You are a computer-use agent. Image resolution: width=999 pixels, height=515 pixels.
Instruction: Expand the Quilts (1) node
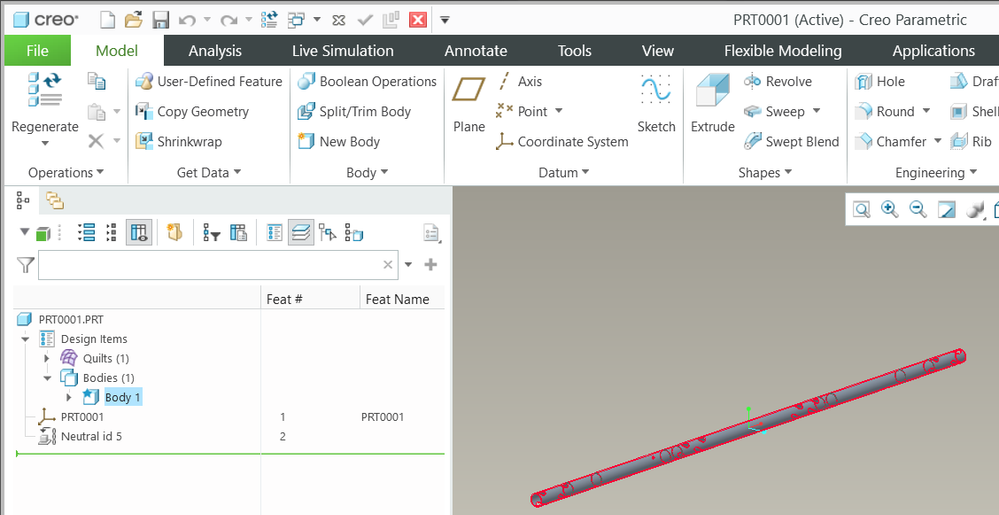[x=46, y=358]
